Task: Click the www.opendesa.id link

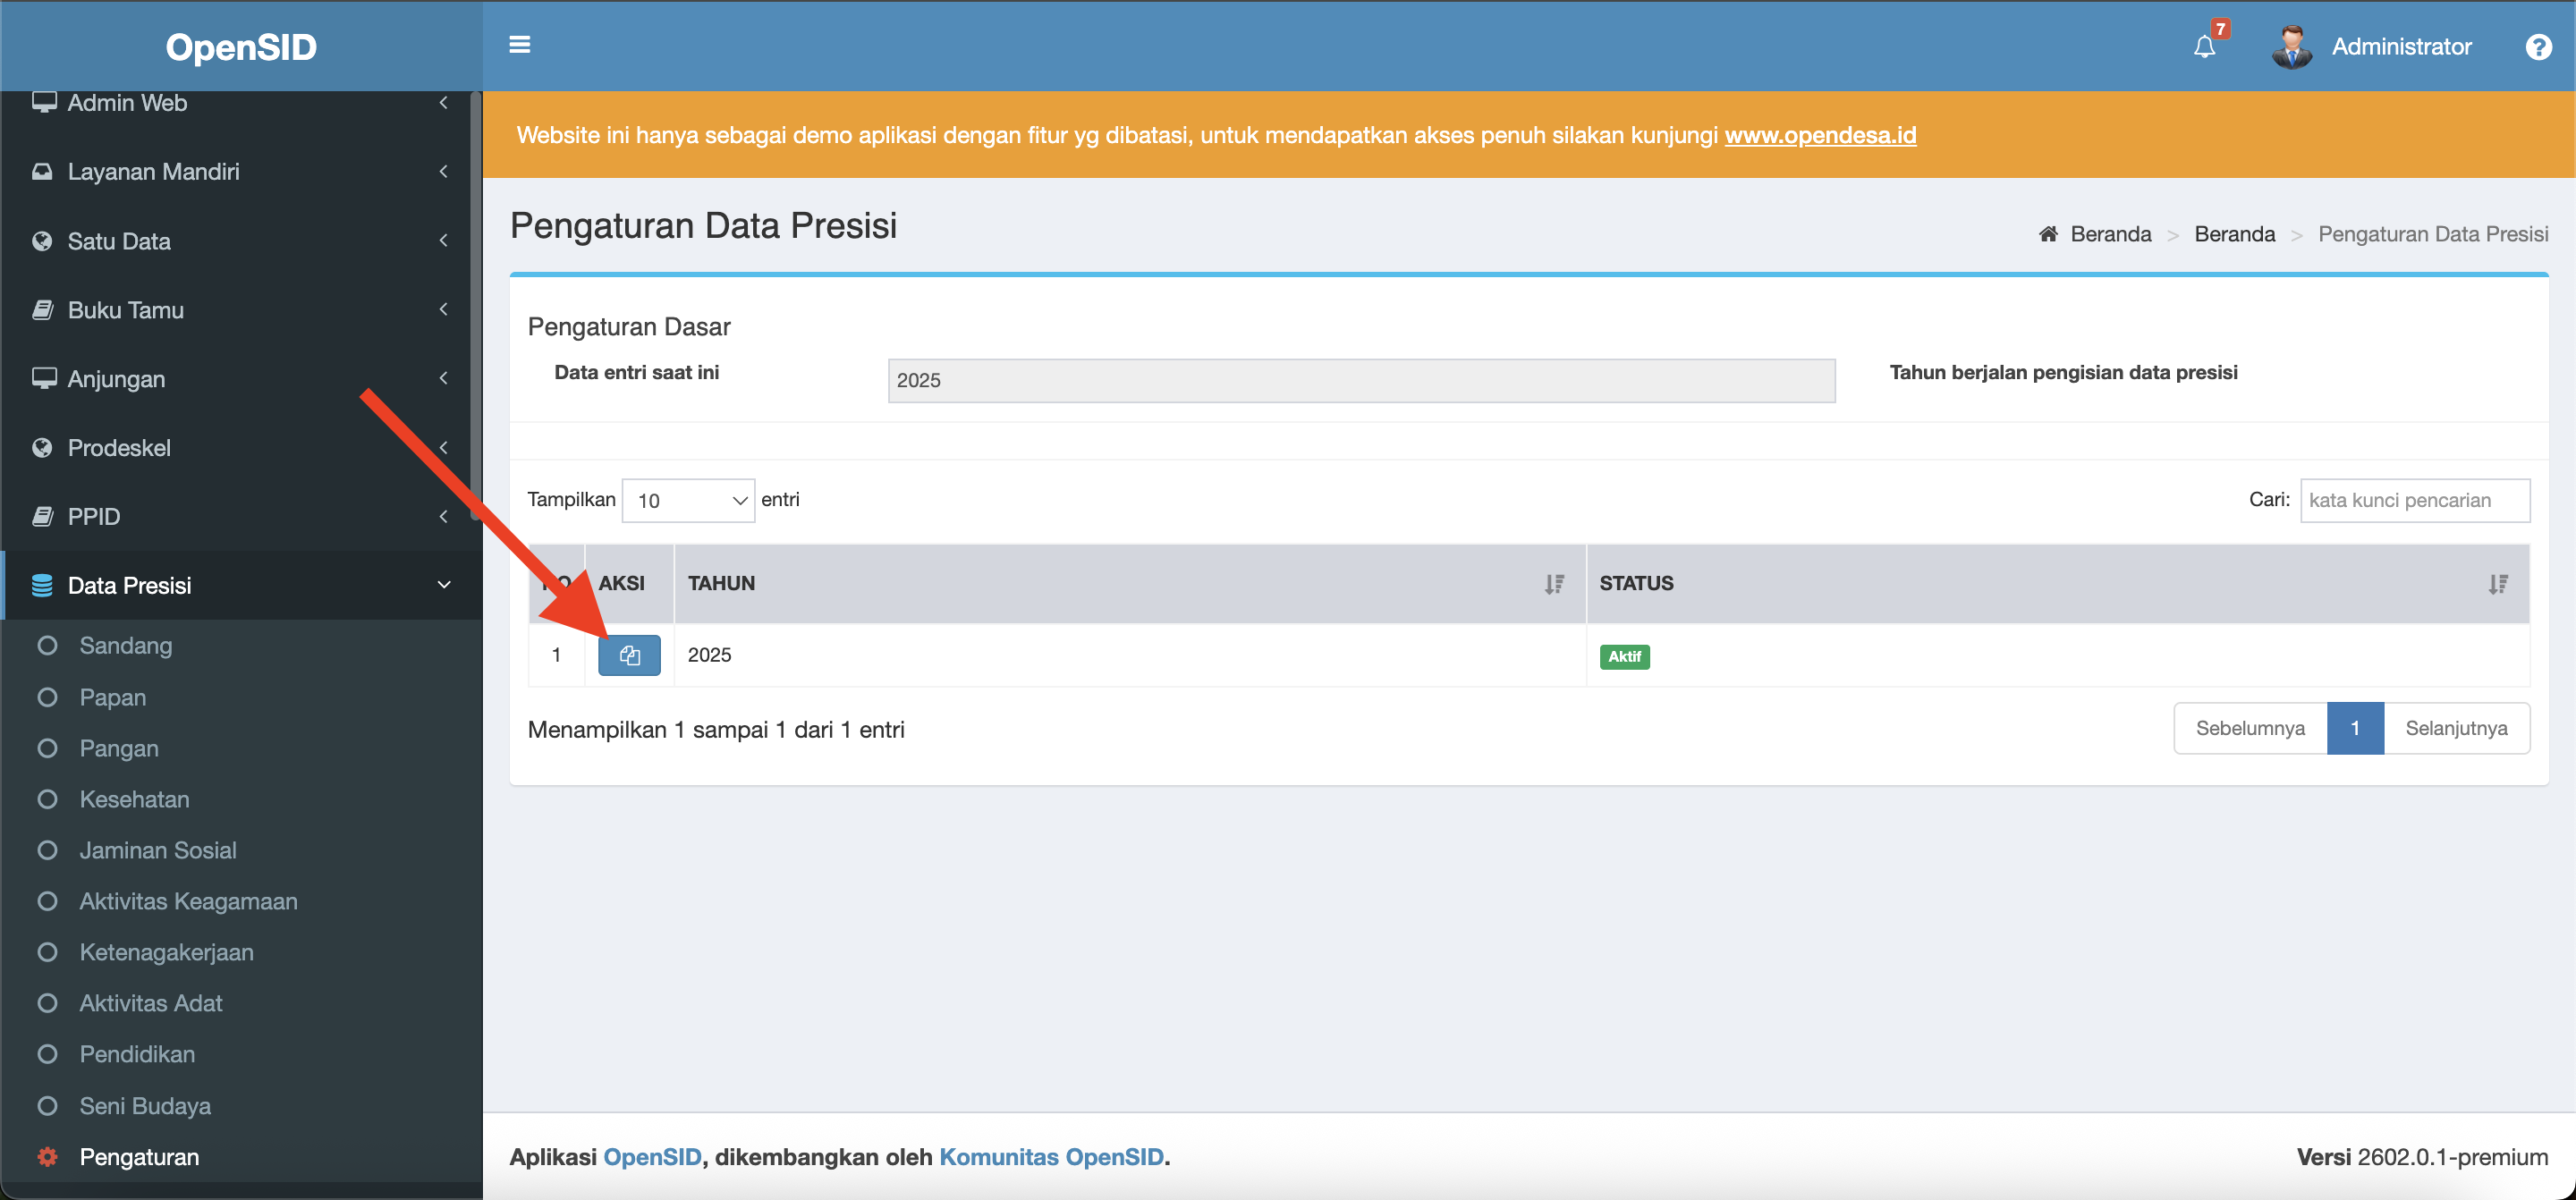Action: 1820,135
